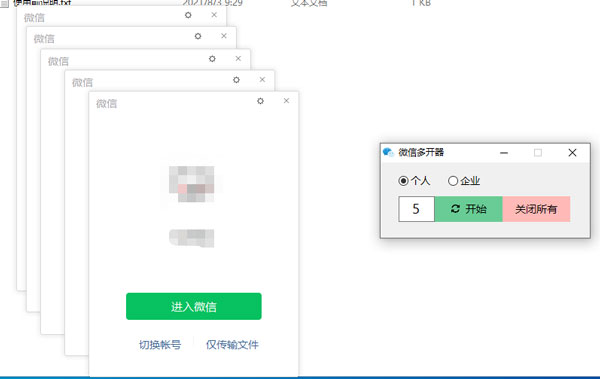Screen dimensions: 600x379
Task: Click the 切换帐号 link
Action: click(160, 345)
